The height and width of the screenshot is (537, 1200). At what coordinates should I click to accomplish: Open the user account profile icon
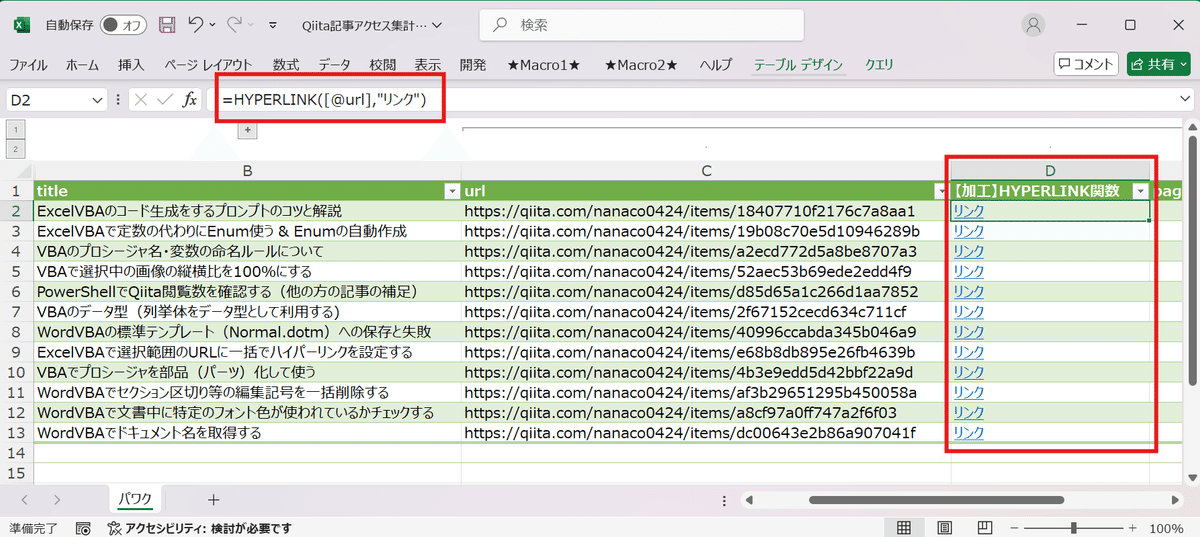[1034, 24]
